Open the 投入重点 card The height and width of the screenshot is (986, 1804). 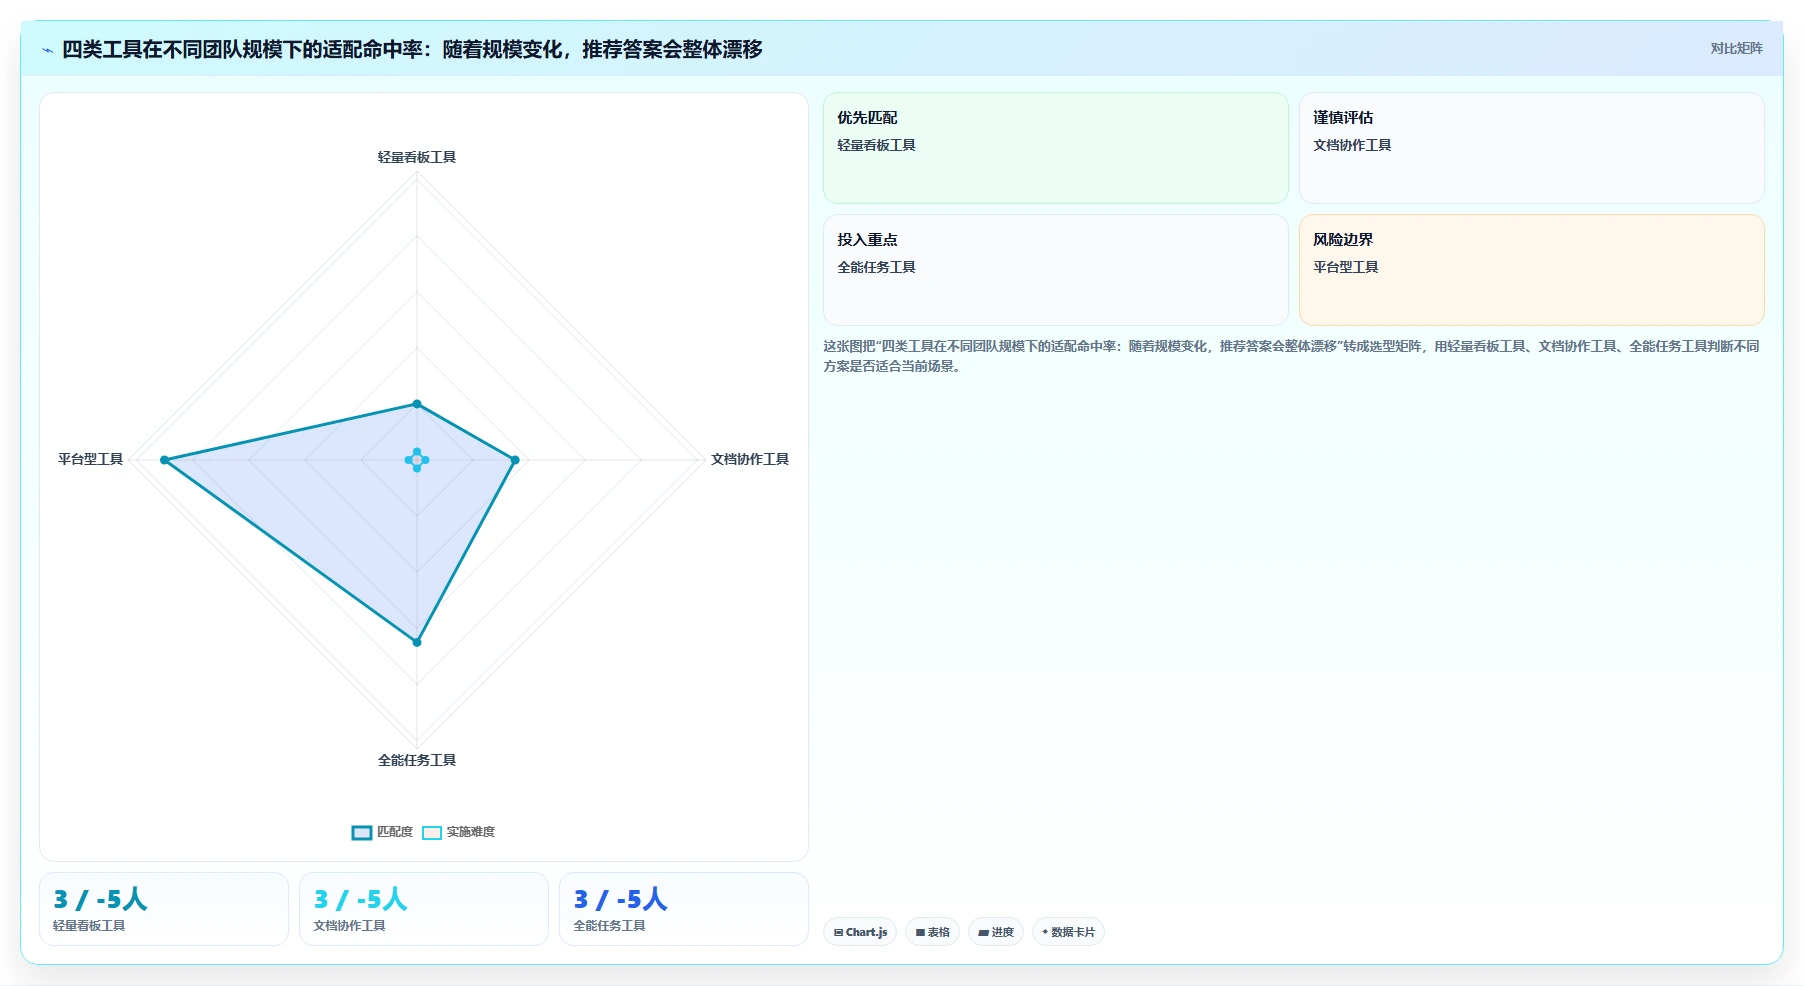(1056, 270)
